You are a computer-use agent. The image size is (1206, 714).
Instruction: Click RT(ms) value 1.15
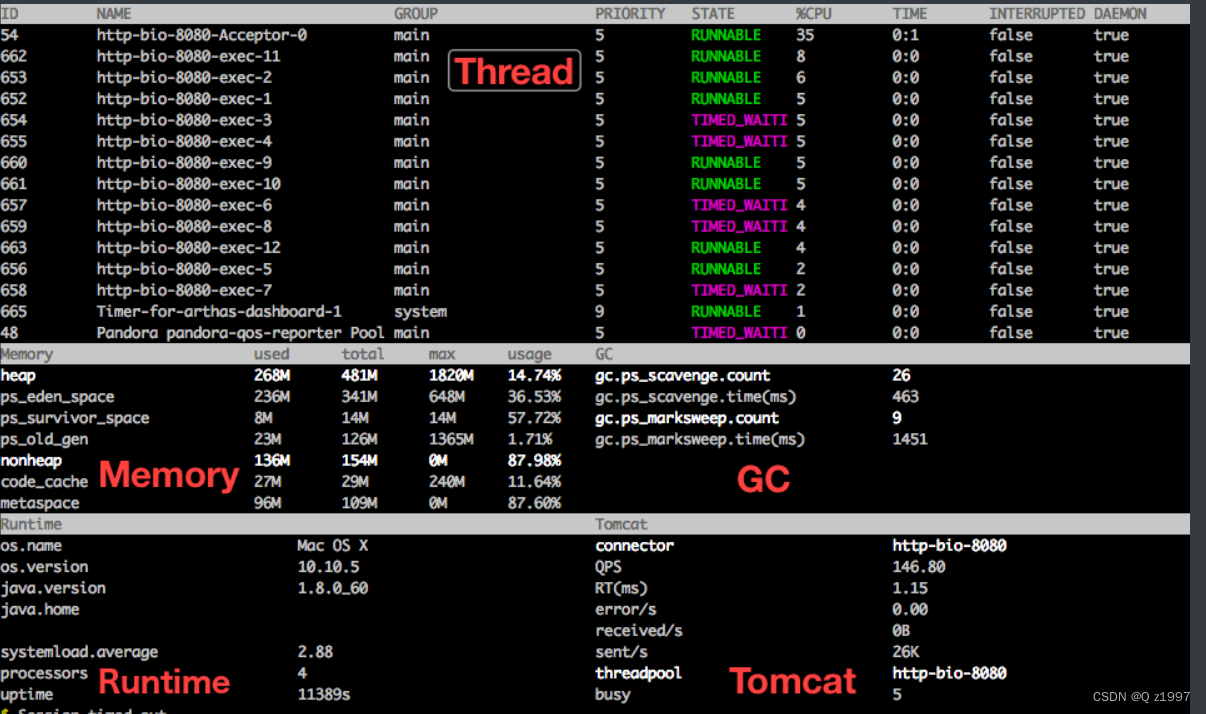pos(910,588)
